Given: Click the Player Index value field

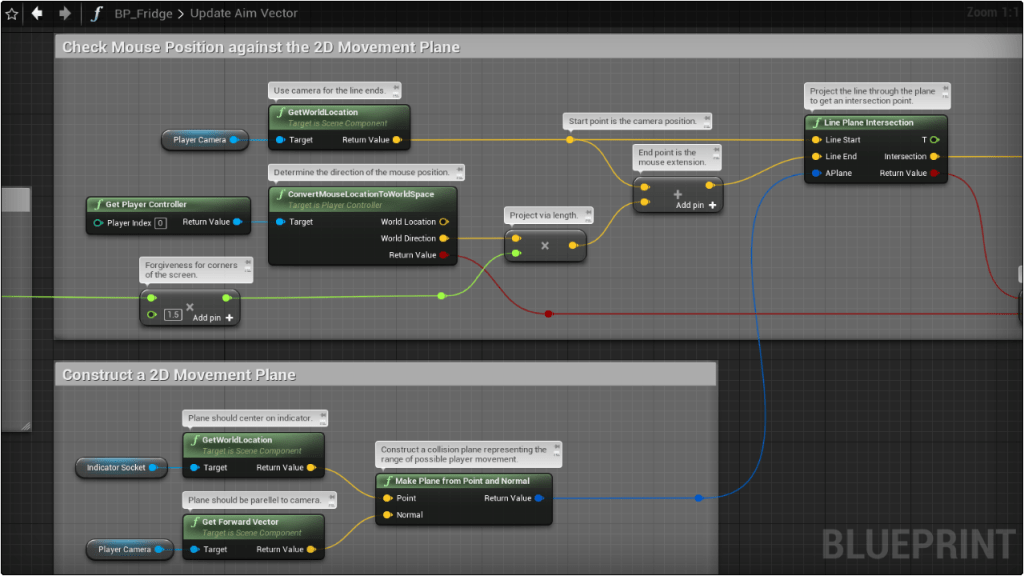Looking at the screenshot, I should [160, 223].
